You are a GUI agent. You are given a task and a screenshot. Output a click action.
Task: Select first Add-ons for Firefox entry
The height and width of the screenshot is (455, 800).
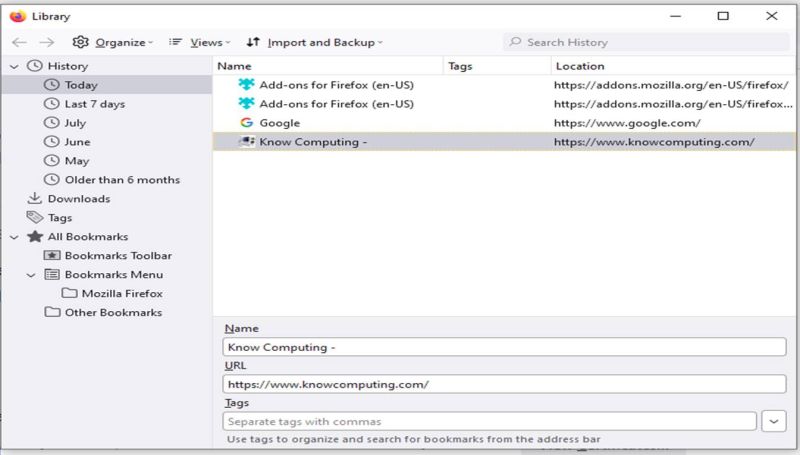tap(504, 85)
